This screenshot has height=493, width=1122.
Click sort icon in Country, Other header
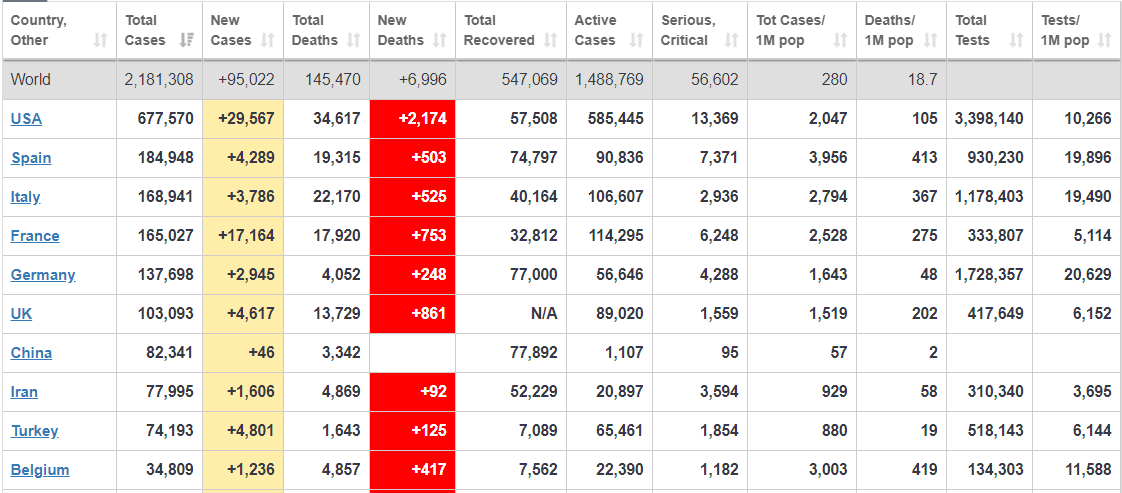[x=100, y=41]
